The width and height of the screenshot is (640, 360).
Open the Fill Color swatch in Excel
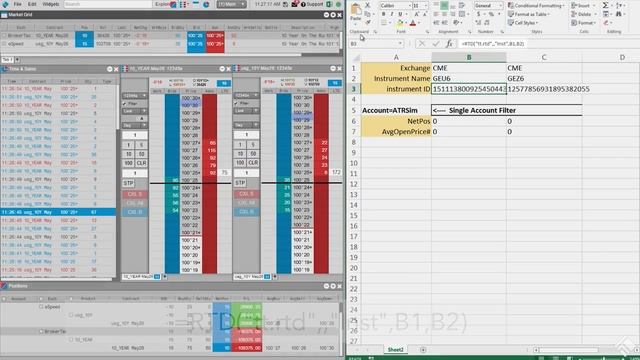click(x=400, y=23)
